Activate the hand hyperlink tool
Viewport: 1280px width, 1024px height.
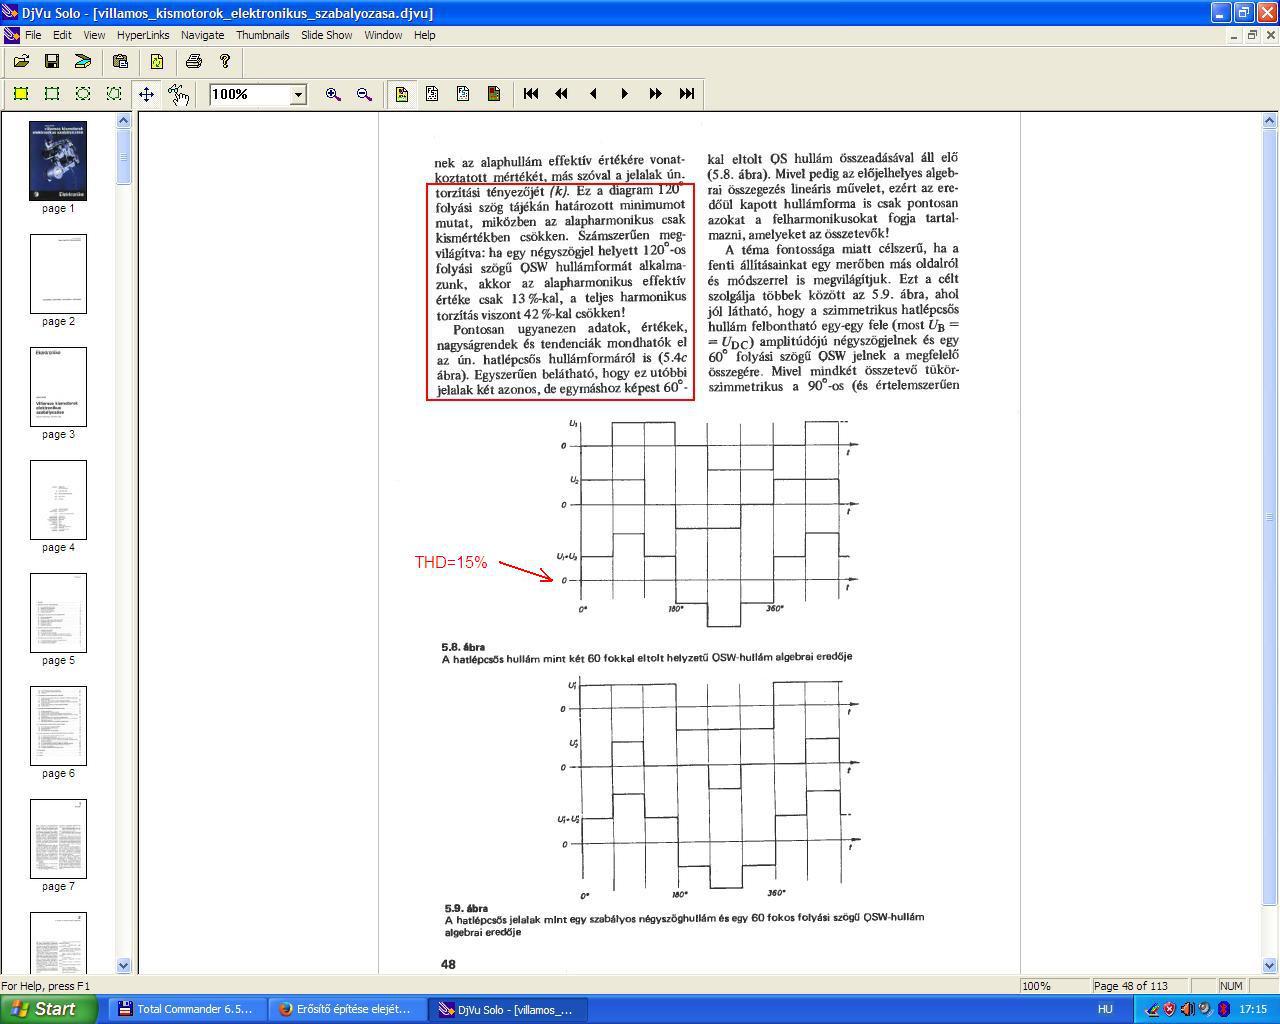tap(178, 94)
